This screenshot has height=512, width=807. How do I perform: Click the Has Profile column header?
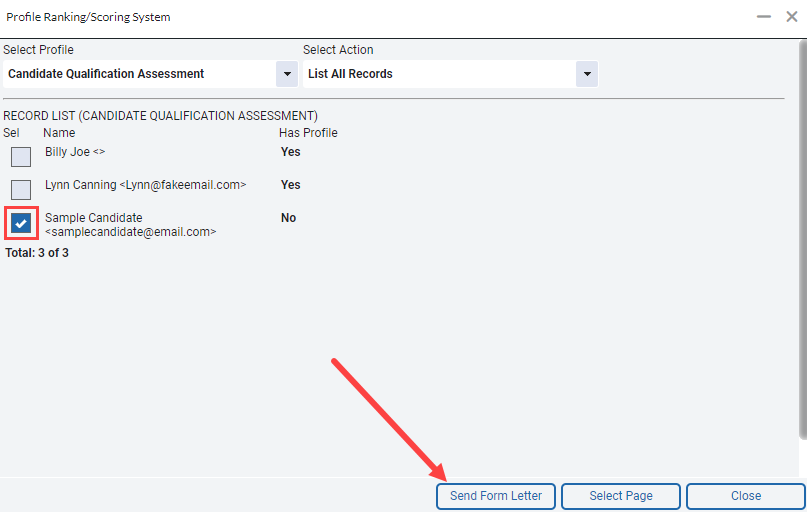[308, 133]
